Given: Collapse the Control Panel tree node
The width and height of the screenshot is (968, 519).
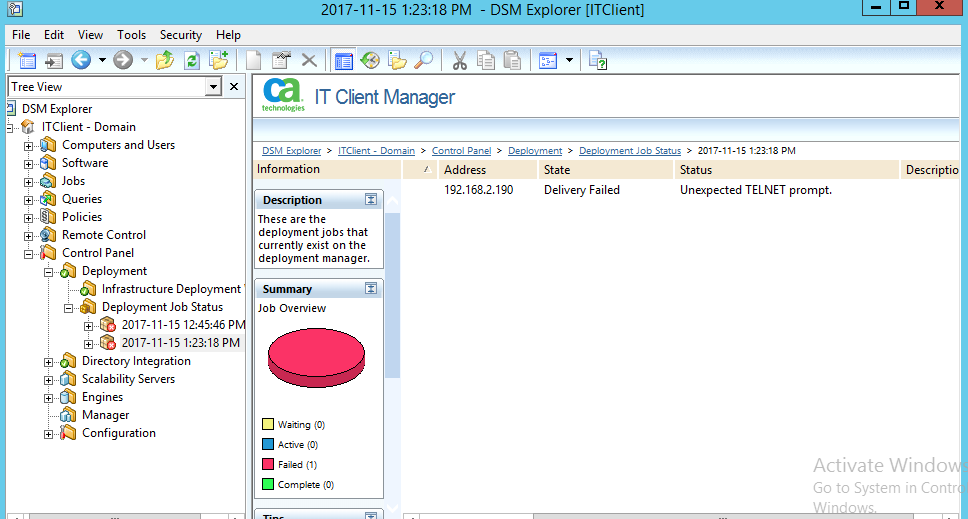Looking at the screenshot, I should (28, 254).
